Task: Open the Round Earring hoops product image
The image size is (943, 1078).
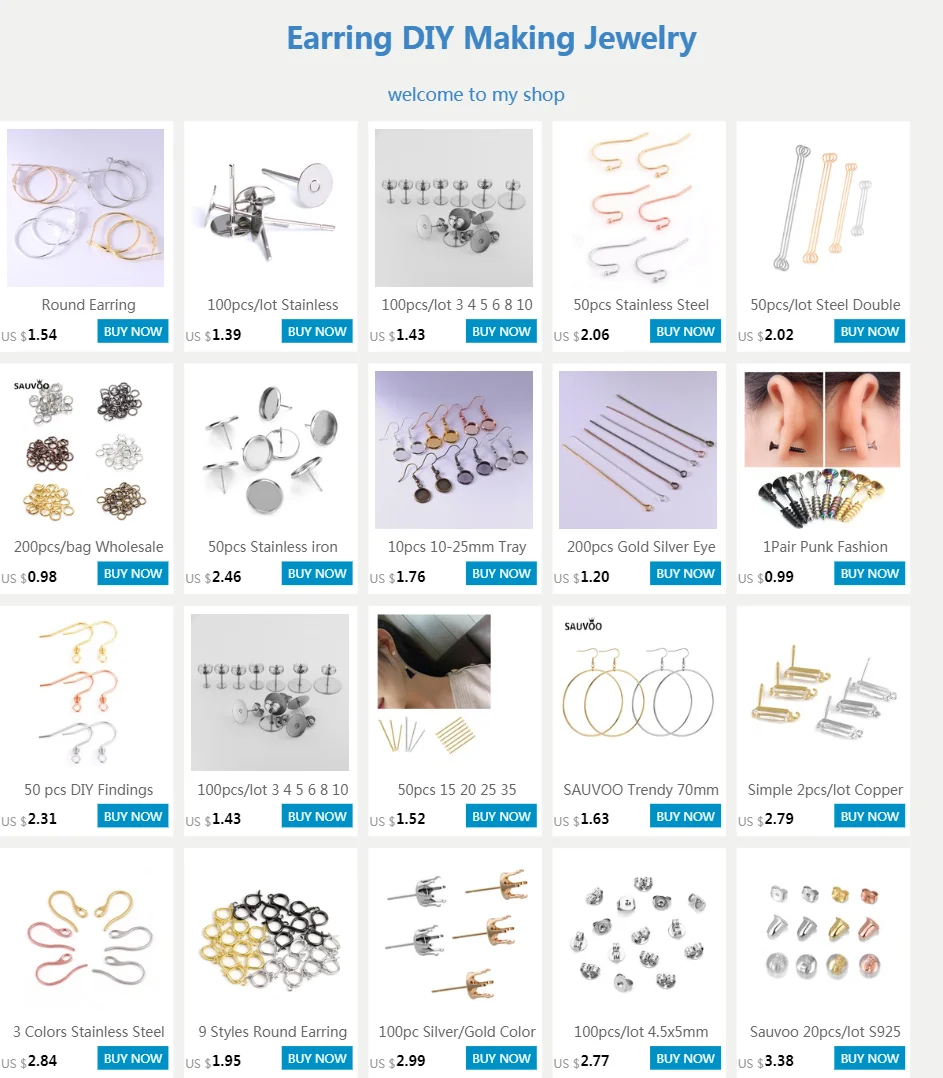Action: coord(85,208)
